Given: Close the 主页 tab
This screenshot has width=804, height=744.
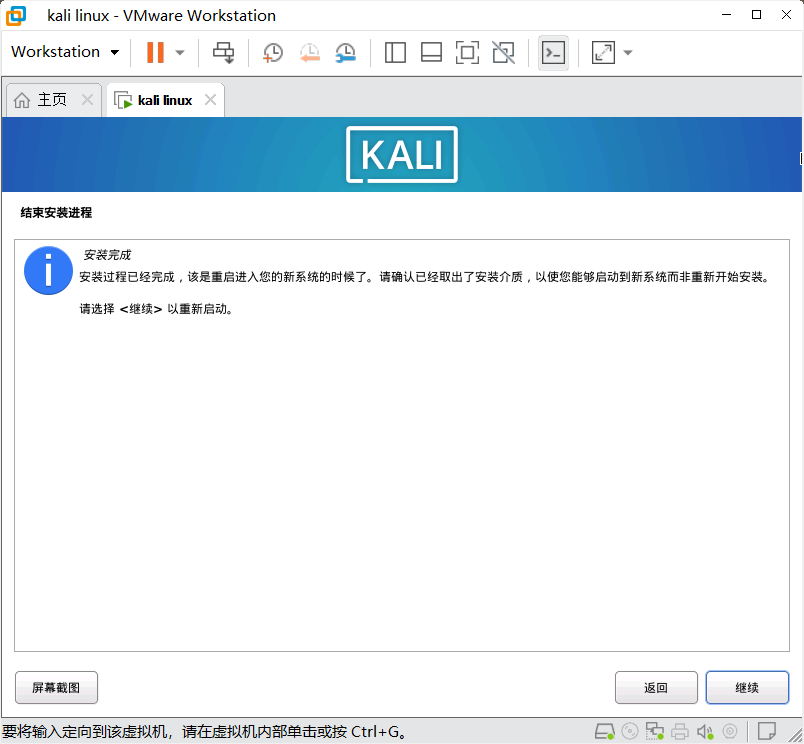Looking at the screenshot, I should 88,99.
